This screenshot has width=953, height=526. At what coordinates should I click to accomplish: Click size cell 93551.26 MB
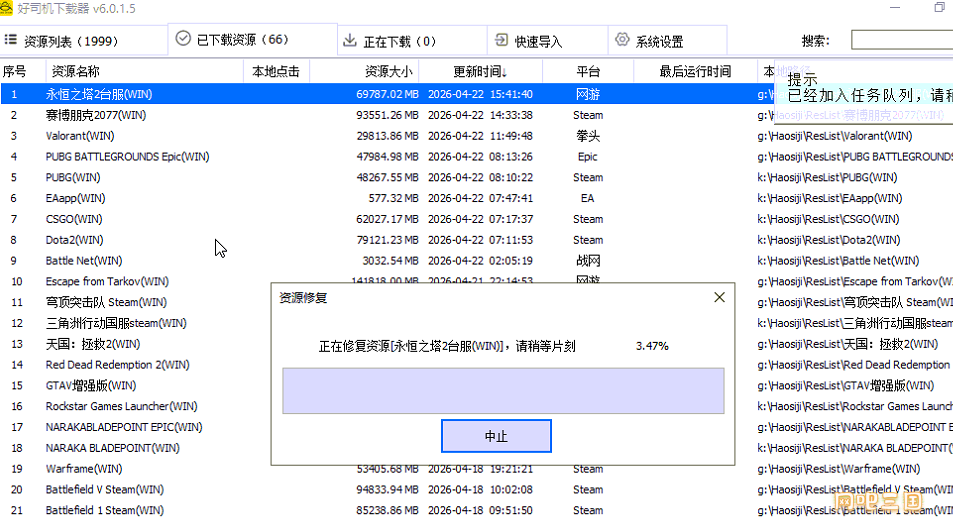click(387, 115)
